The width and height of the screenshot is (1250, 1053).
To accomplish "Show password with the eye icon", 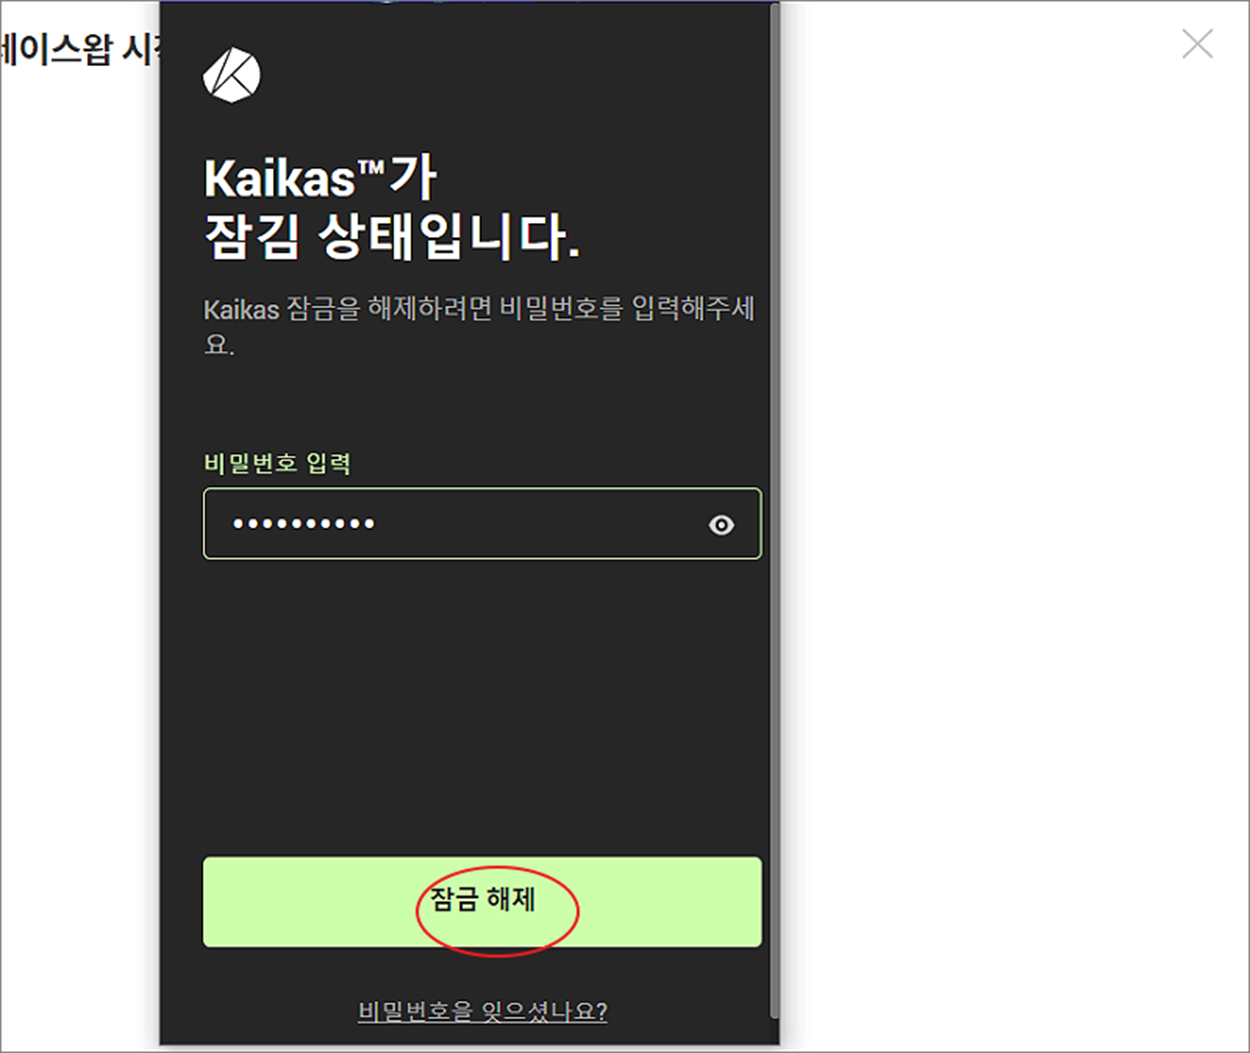I will [721, 525].
